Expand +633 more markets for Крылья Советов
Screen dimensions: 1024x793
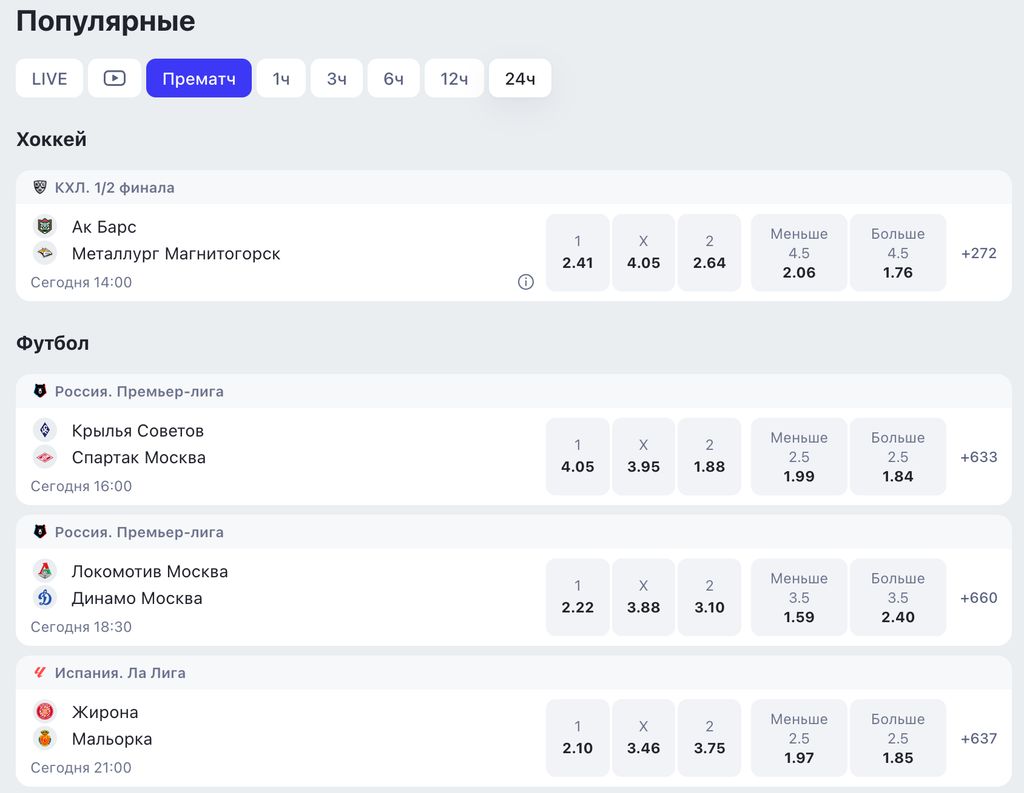click(978, 457)
